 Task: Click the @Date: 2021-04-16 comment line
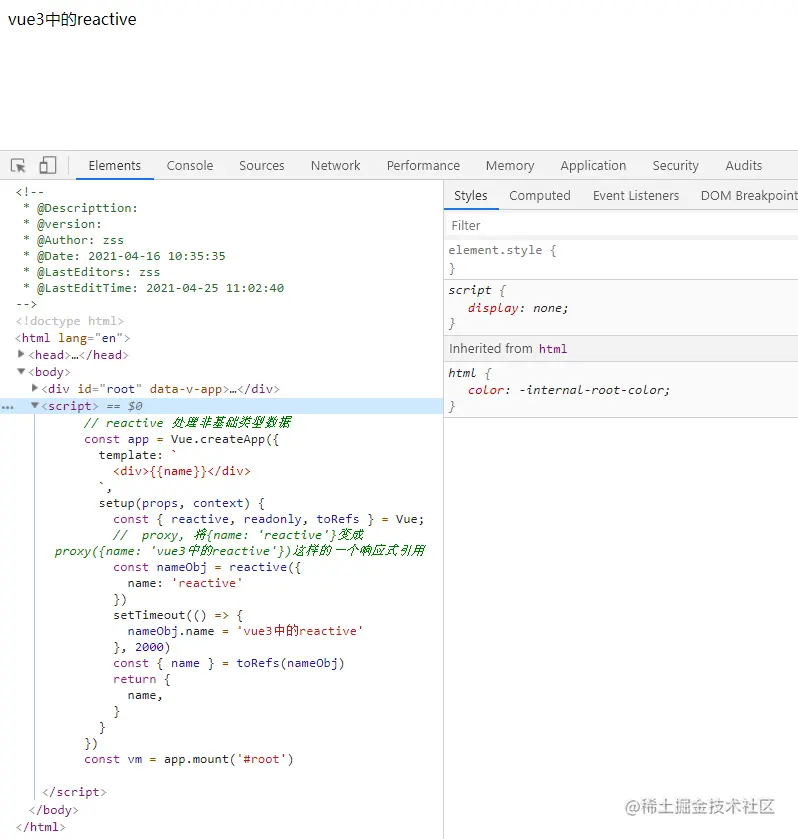(124, 256)
